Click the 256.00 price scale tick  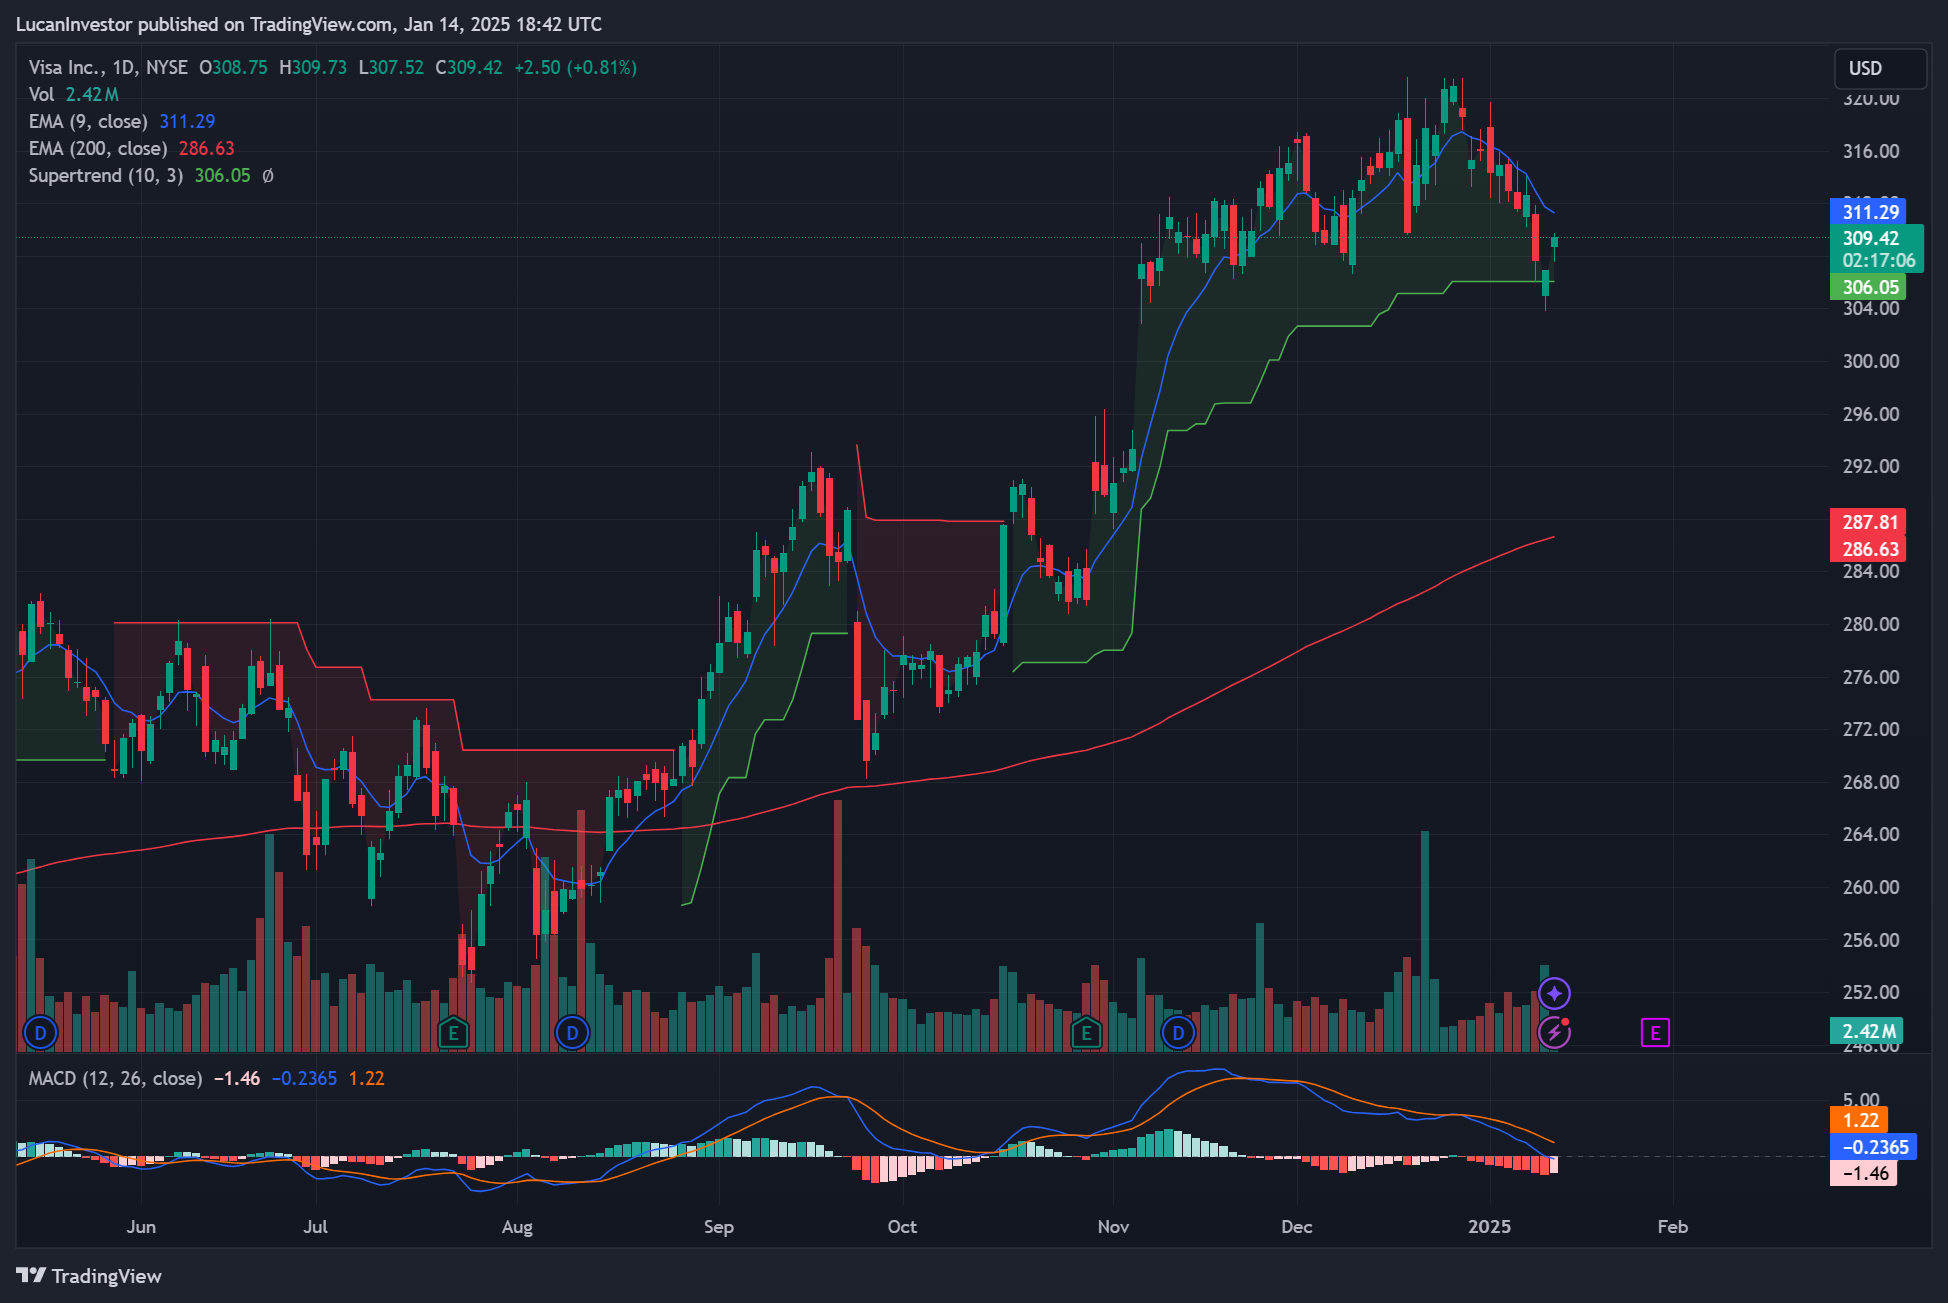tap(1871, 940)
